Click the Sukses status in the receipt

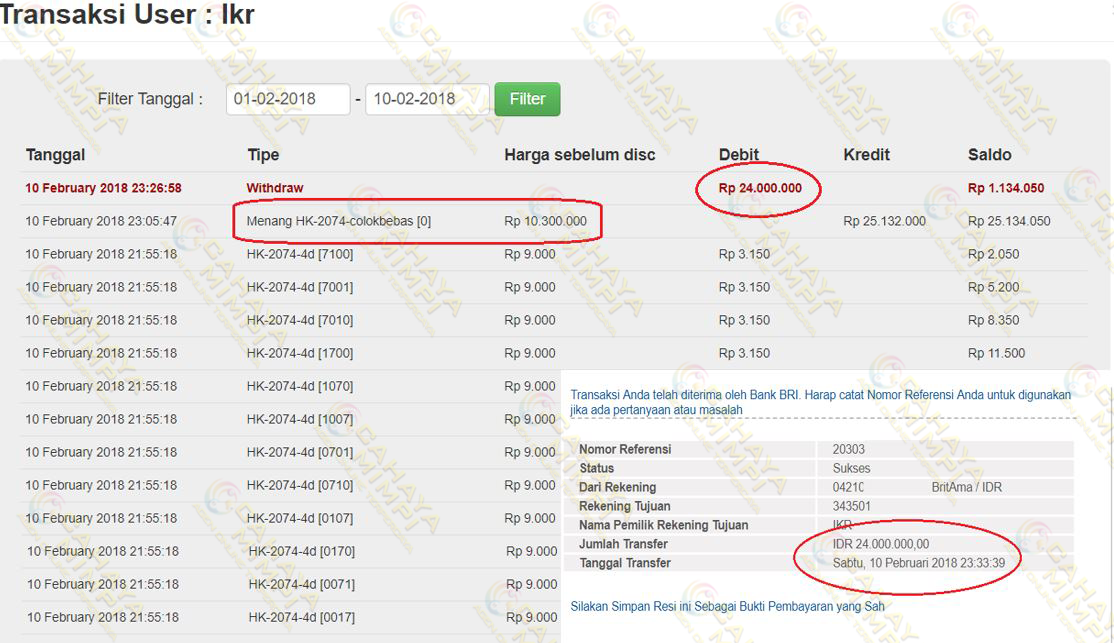(851, 468)
